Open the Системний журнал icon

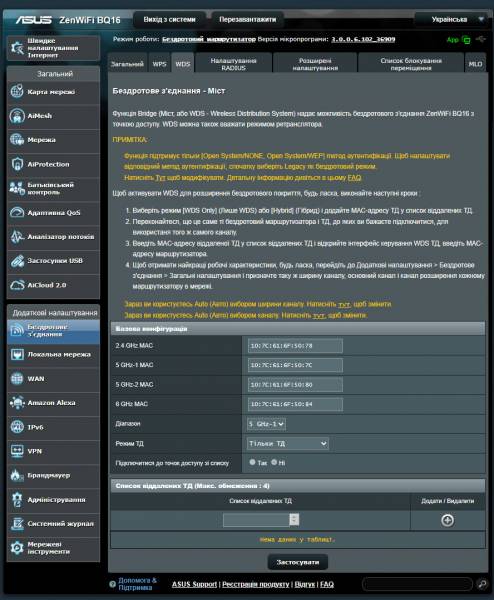tap(17, 523)
